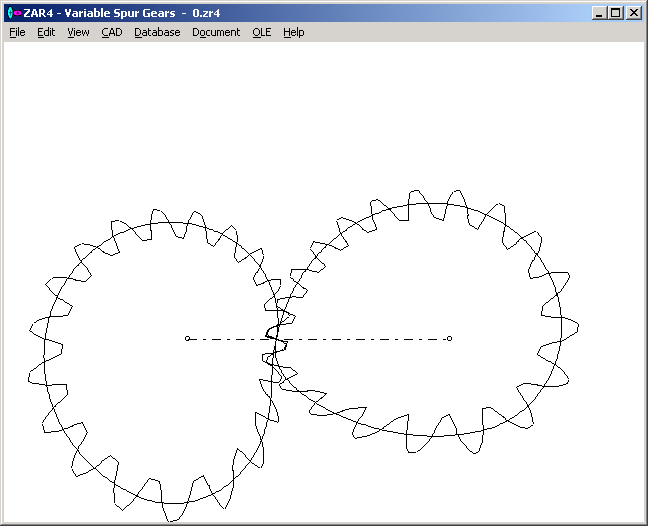The width and height of the screenshot is (648, 526).
Task: Open the Database menu
Action: 157,32
